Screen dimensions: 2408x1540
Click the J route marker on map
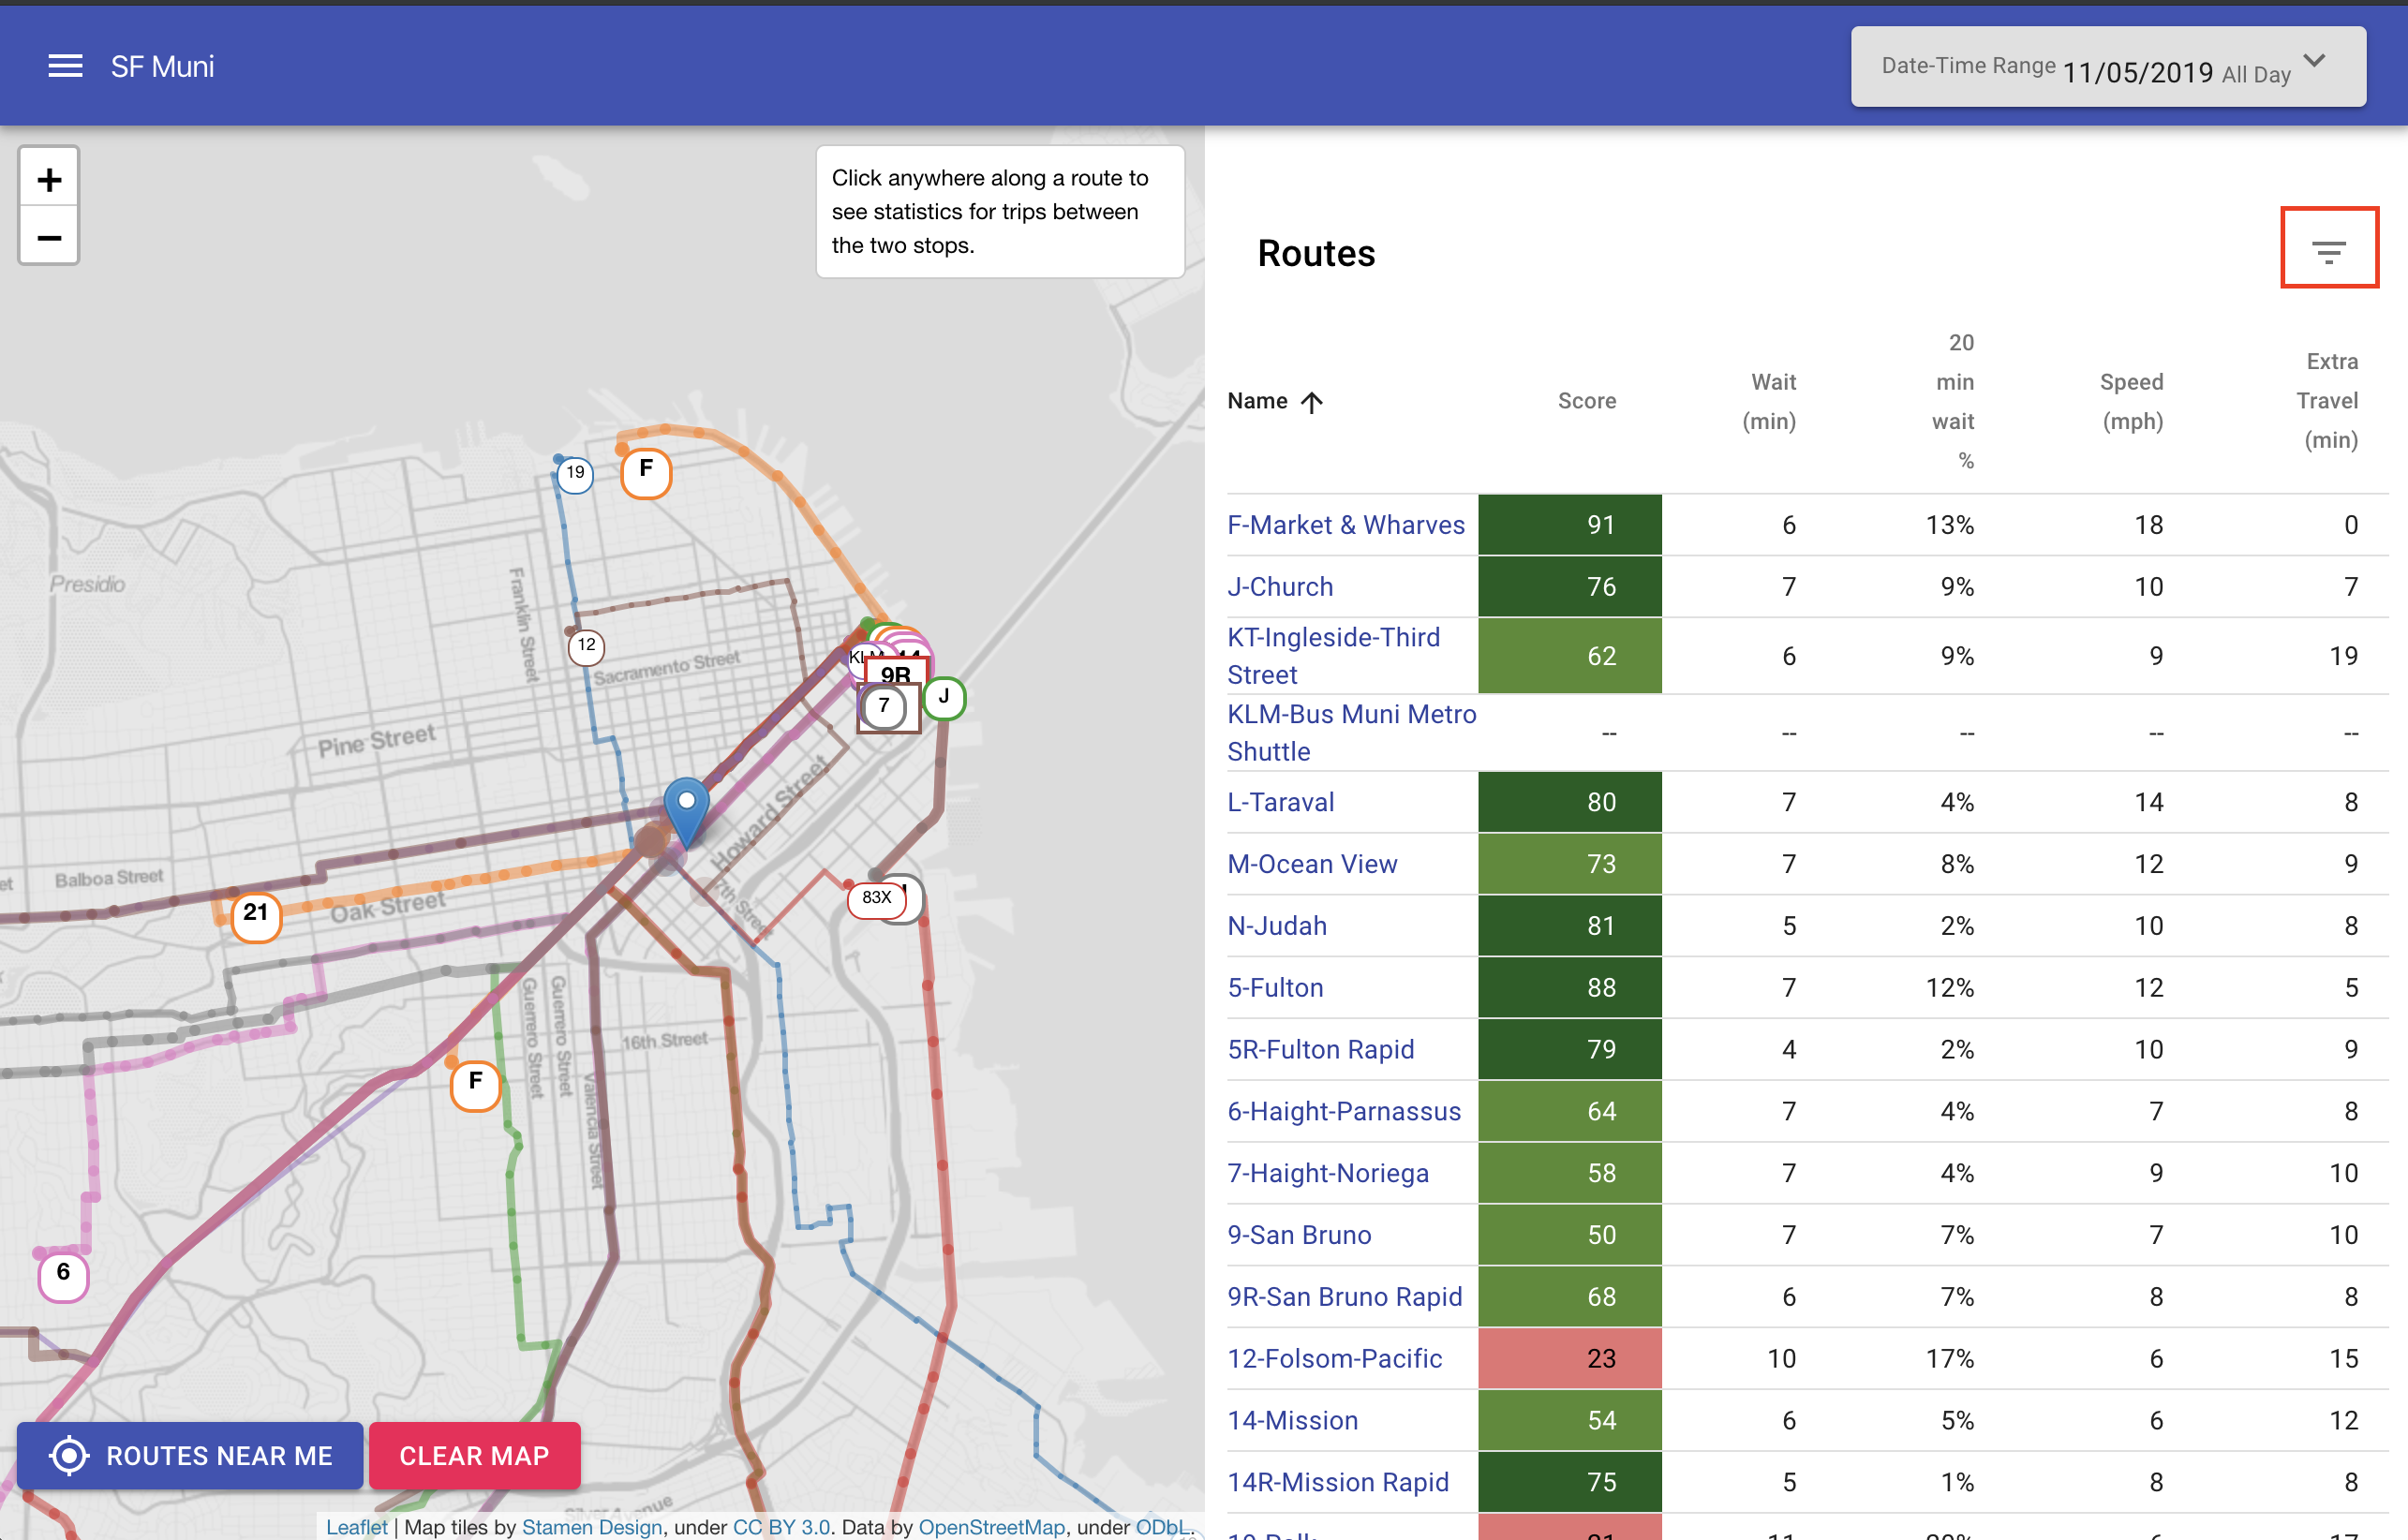[944, 697]
